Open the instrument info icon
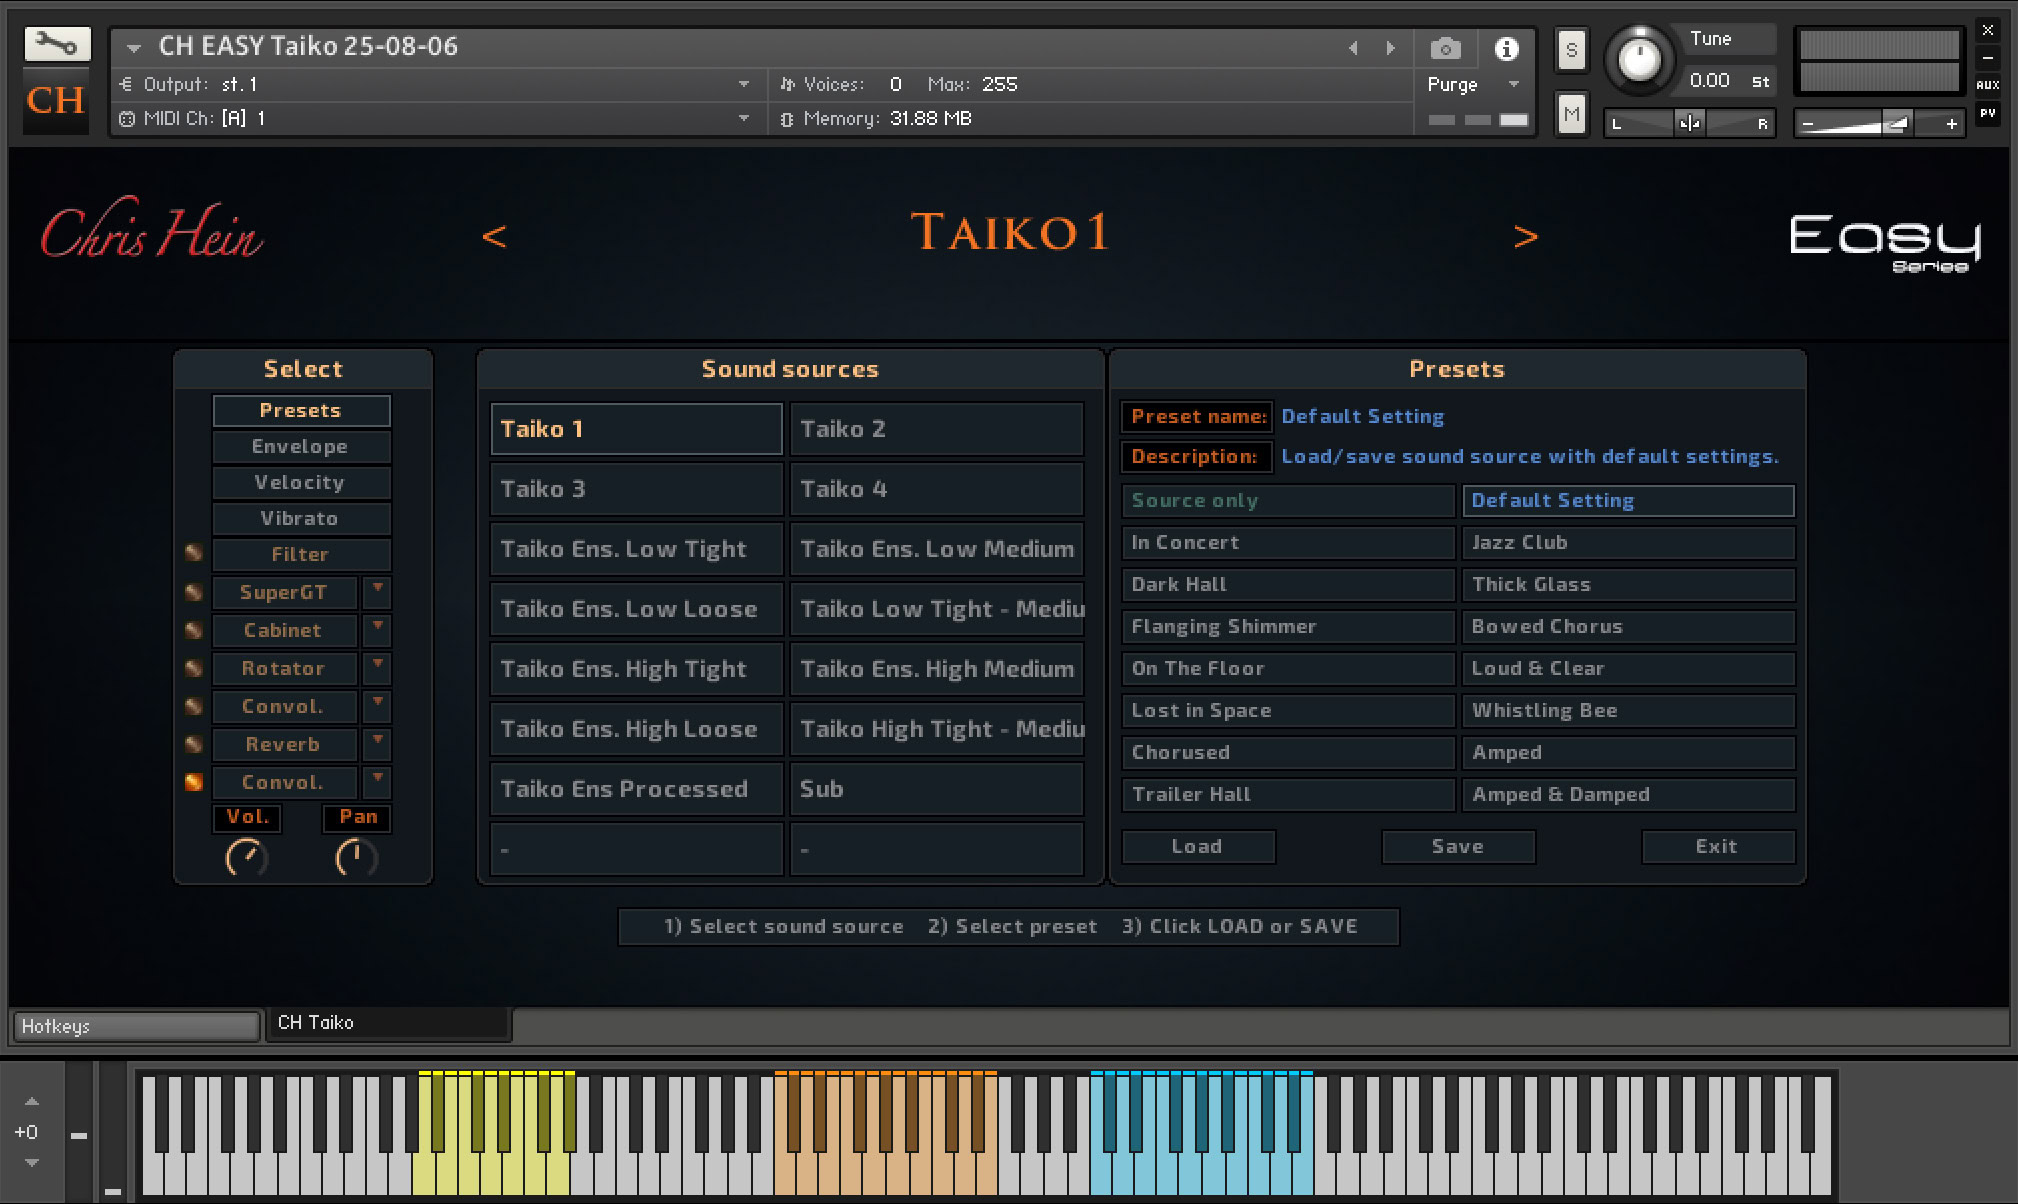2018x1204 pixels. pyautogui.click(x=1506, y=48)
